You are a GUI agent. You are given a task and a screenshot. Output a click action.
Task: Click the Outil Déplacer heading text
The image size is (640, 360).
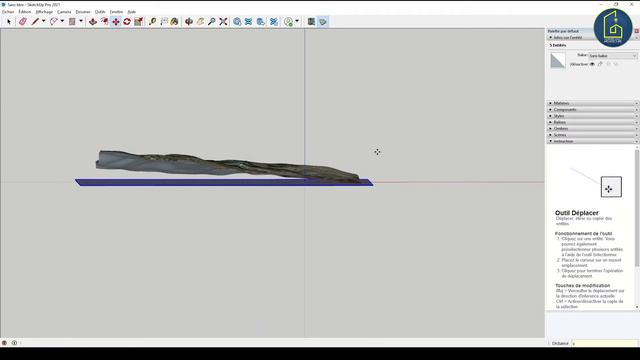[x=577, y=213]
